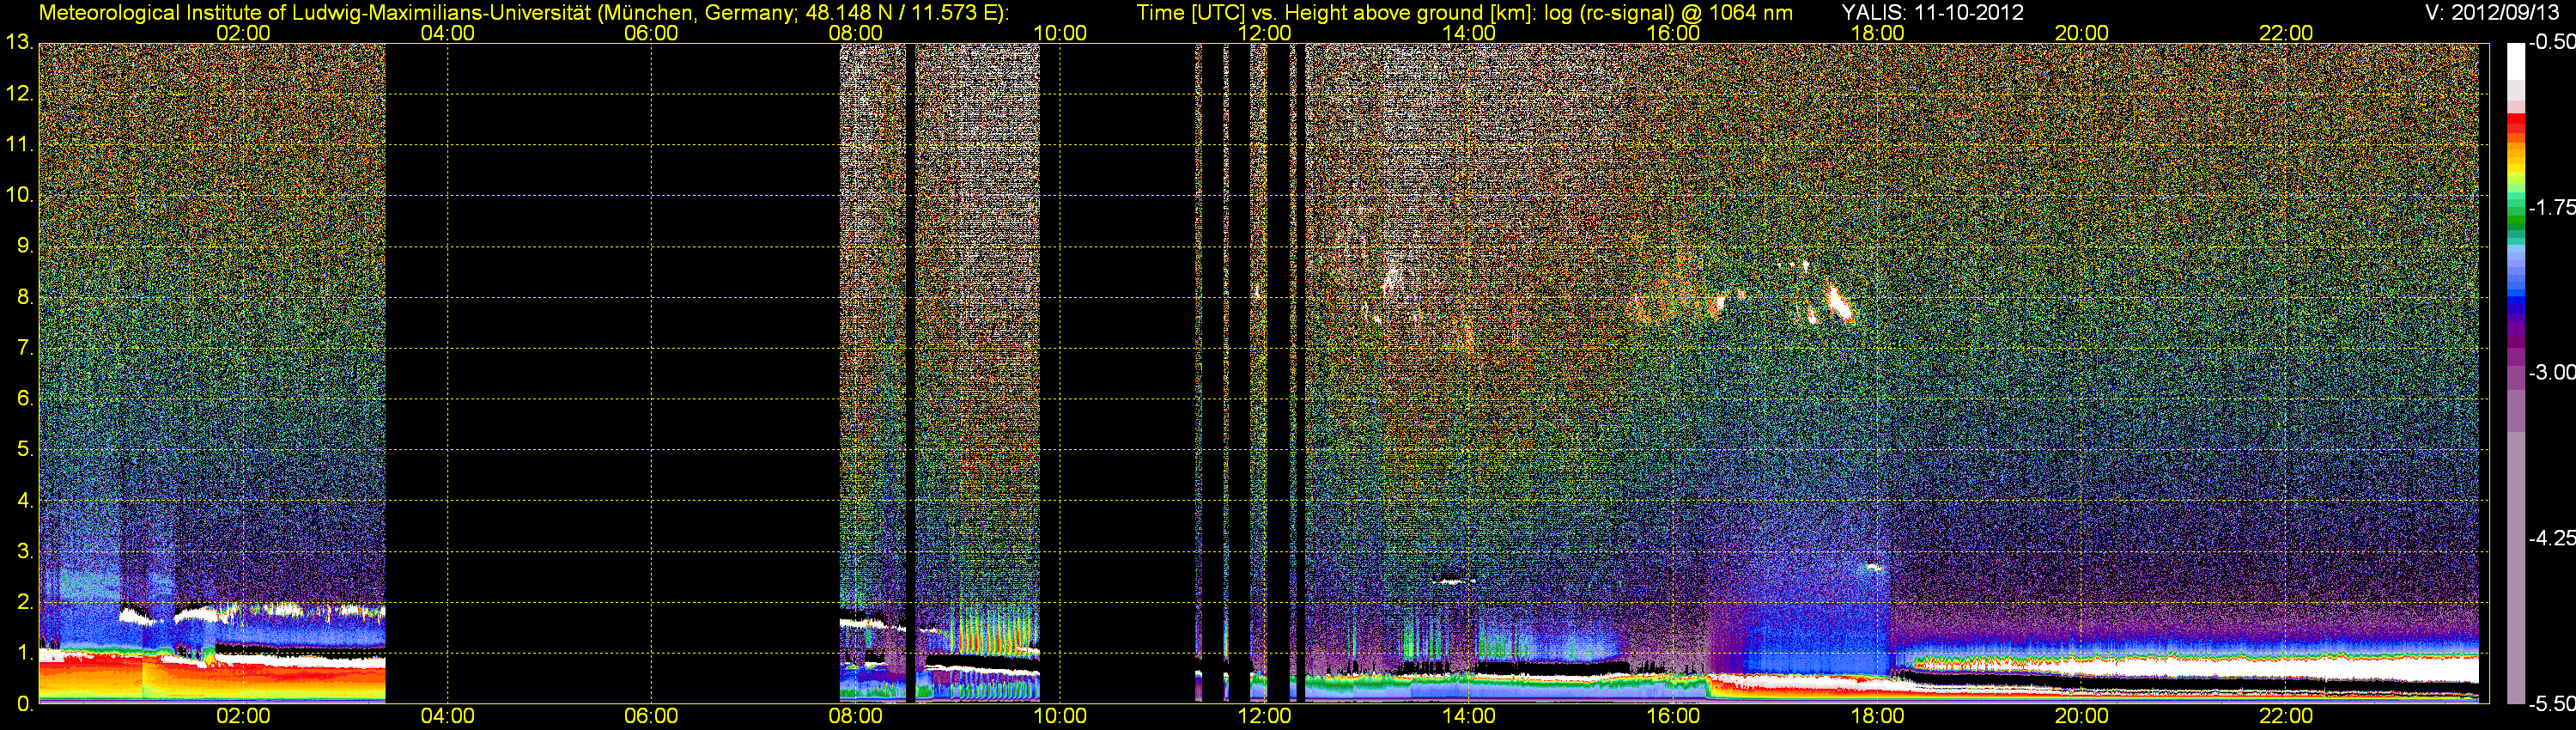Click the '08:00' label on the top time axis
The width and height of the screenshot is (2576, 730).
855,33
